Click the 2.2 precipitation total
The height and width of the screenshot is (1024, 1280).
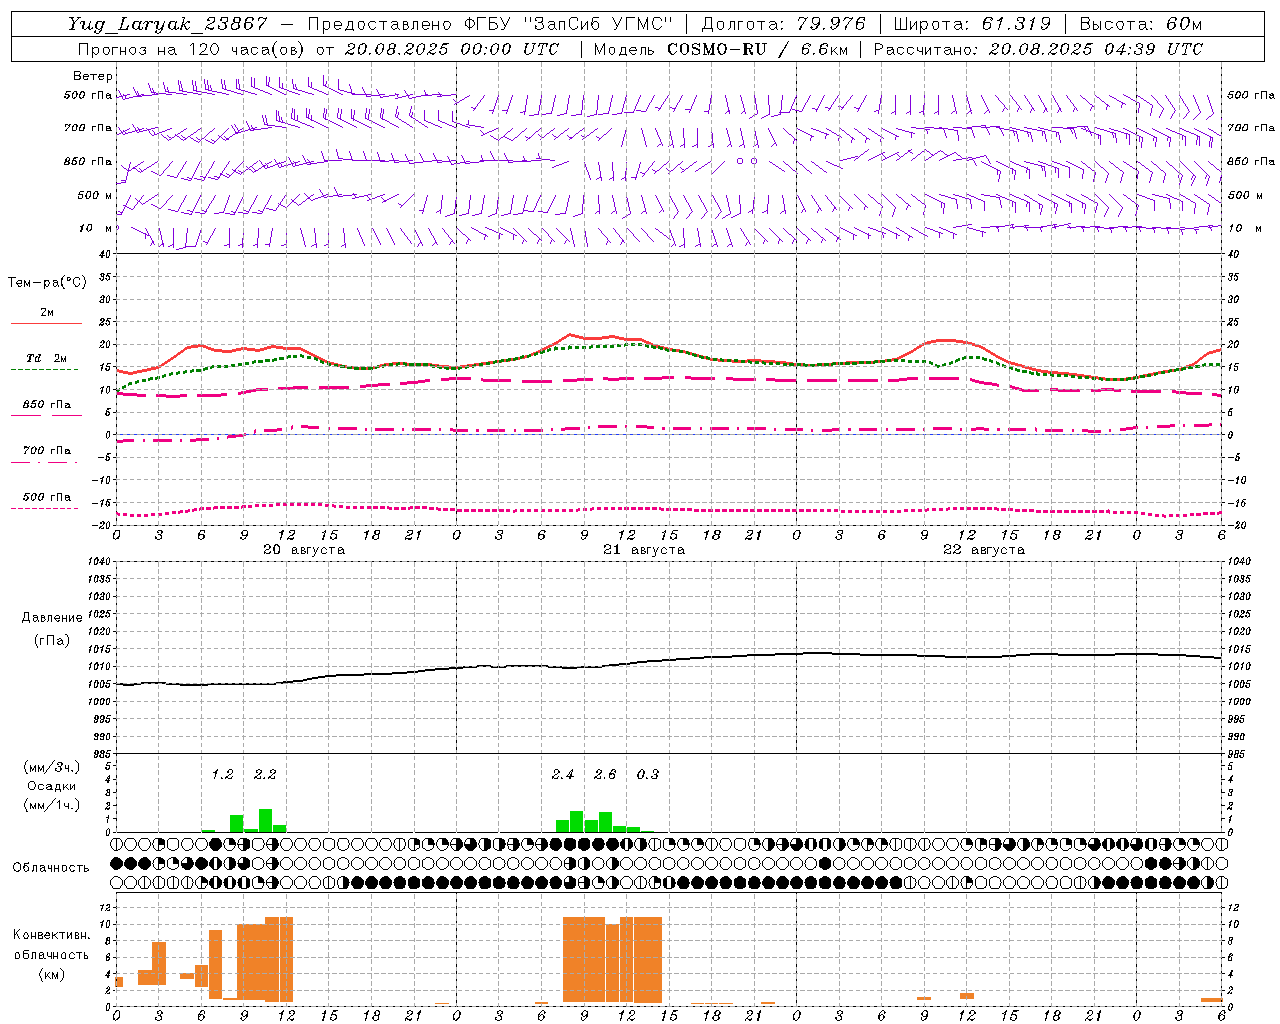tap(265, 775)
